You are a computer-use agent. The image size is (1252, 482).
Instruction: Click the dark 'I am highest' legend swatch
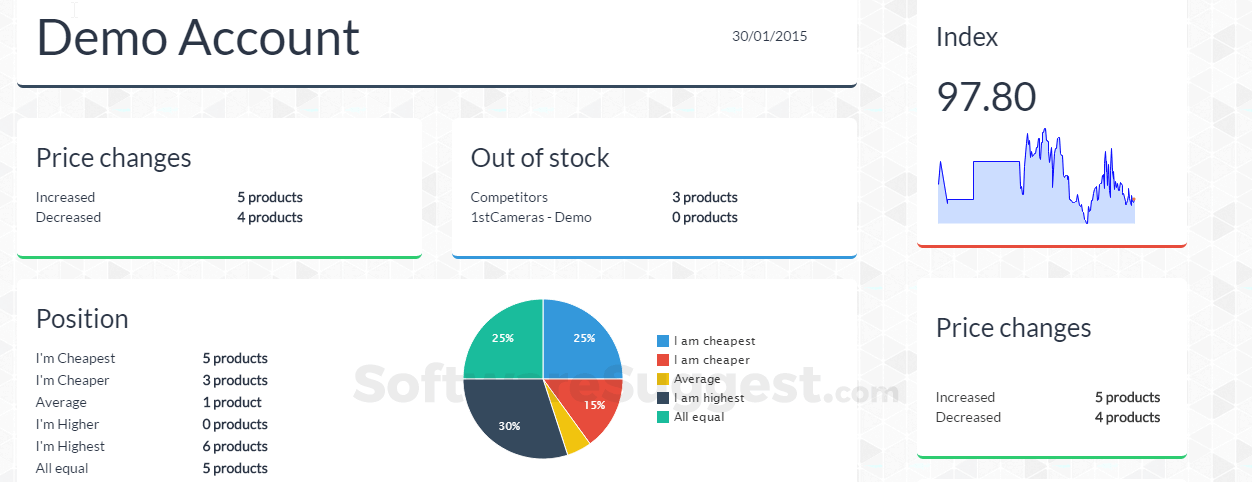[662, 398]
